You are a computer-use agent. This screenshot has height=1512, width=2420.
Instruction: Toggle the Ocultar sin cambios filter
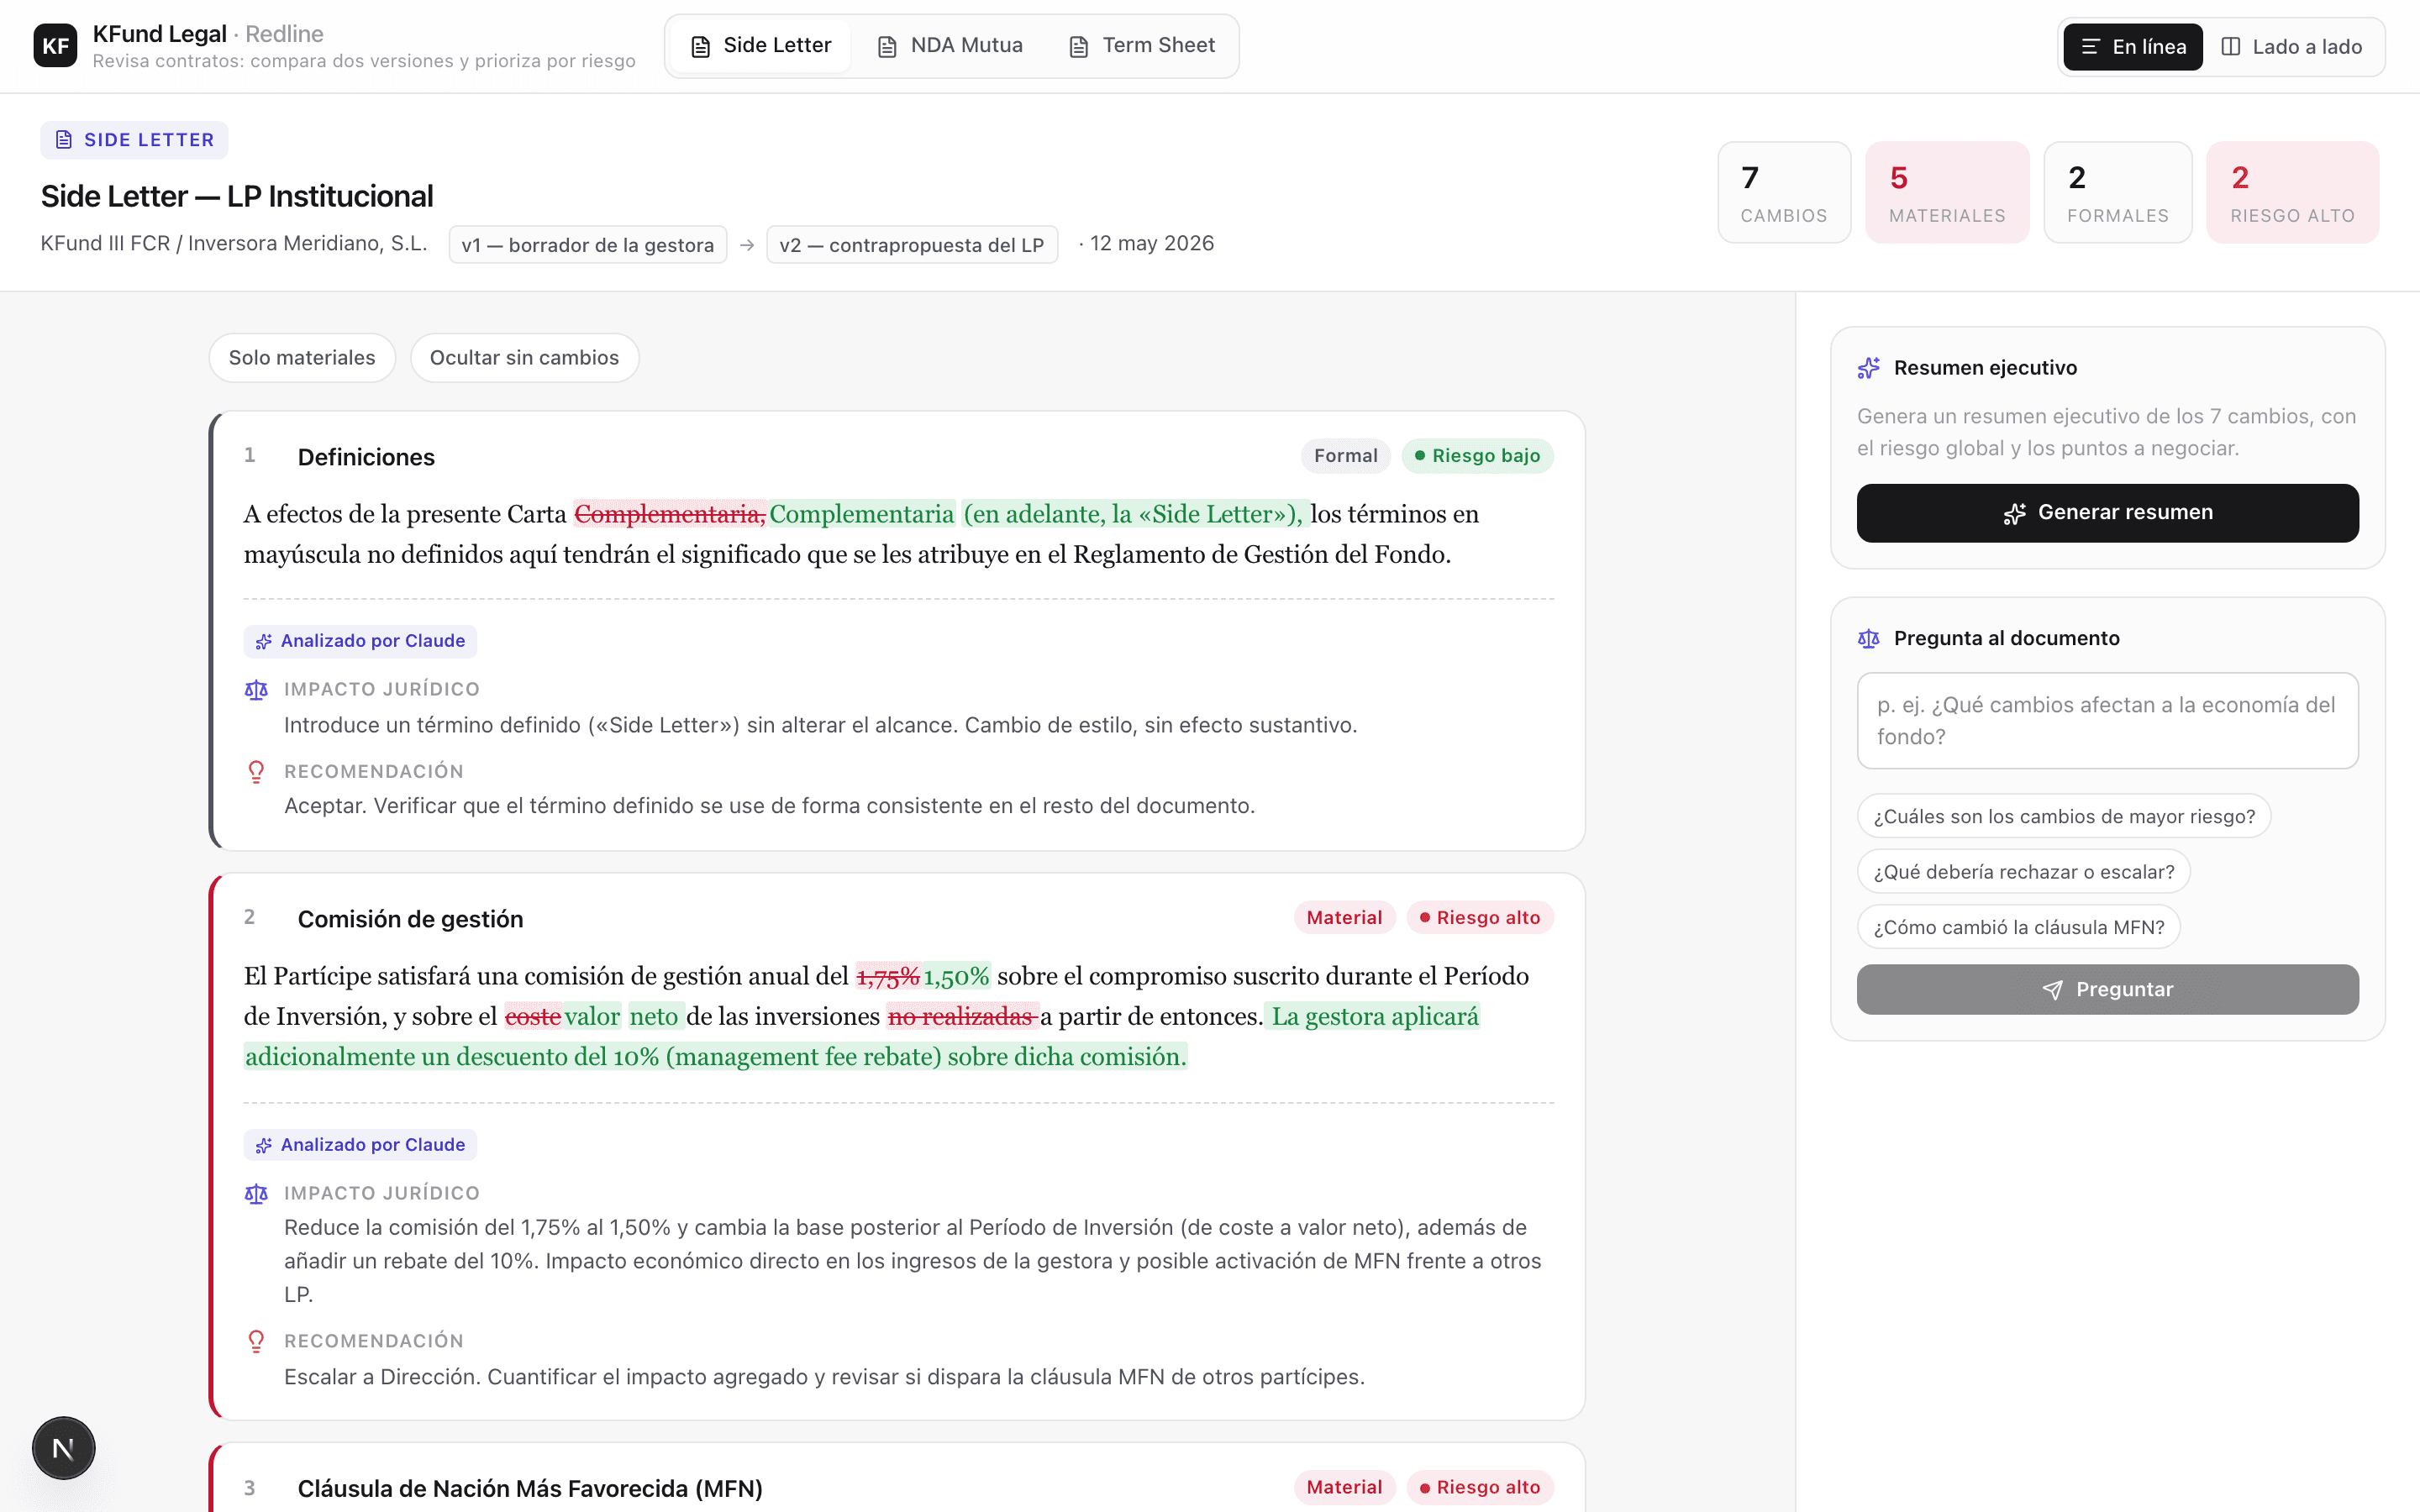(524, 358)
